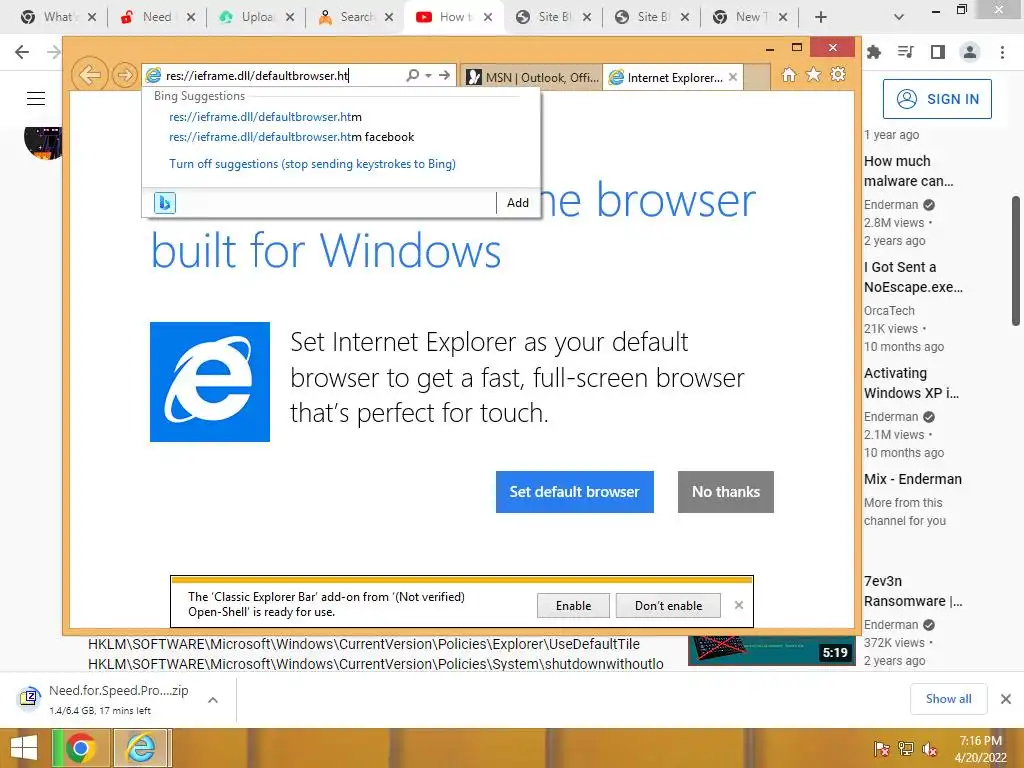The width and height of the screenshot is (1024, 768).
Task: Click Internet Explorer taskbar icon
Action: tap(142, 748)
